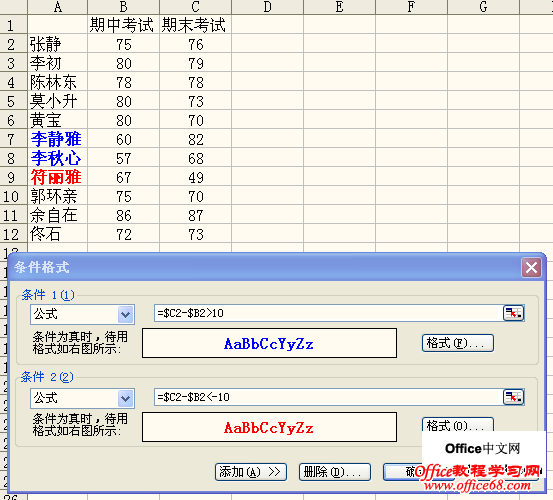Select column E header
Image resolution: width=553 pixels, height=500 pixels.
point(339,7)
